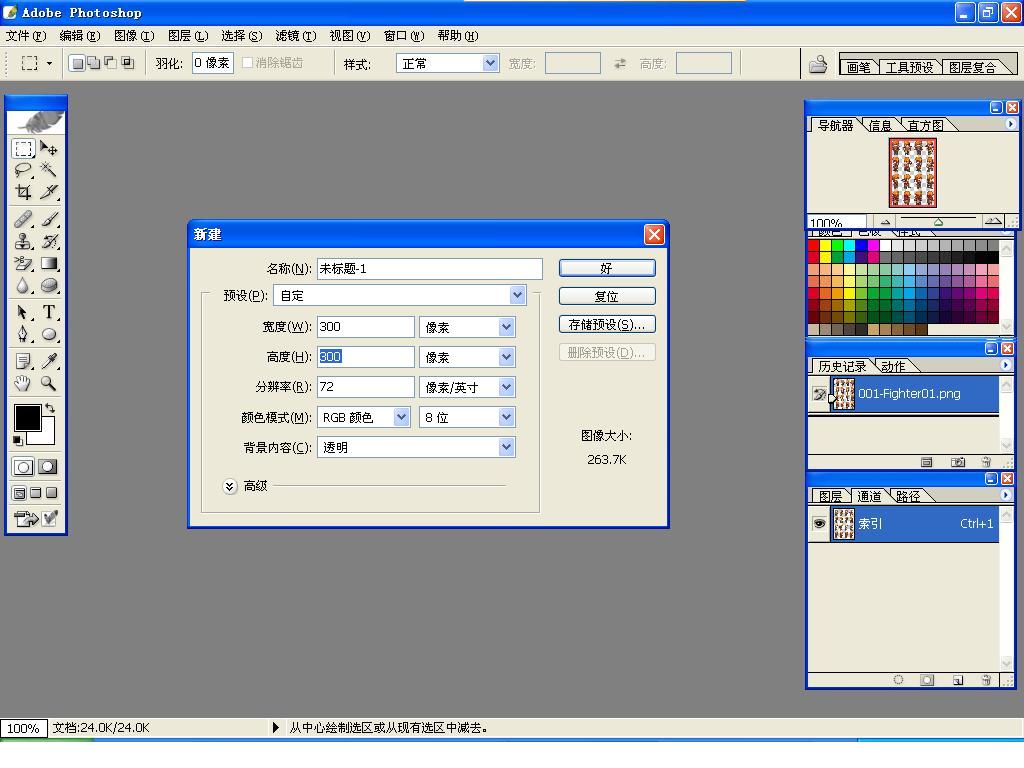Switch to the 动作 tab

[893, 366]
